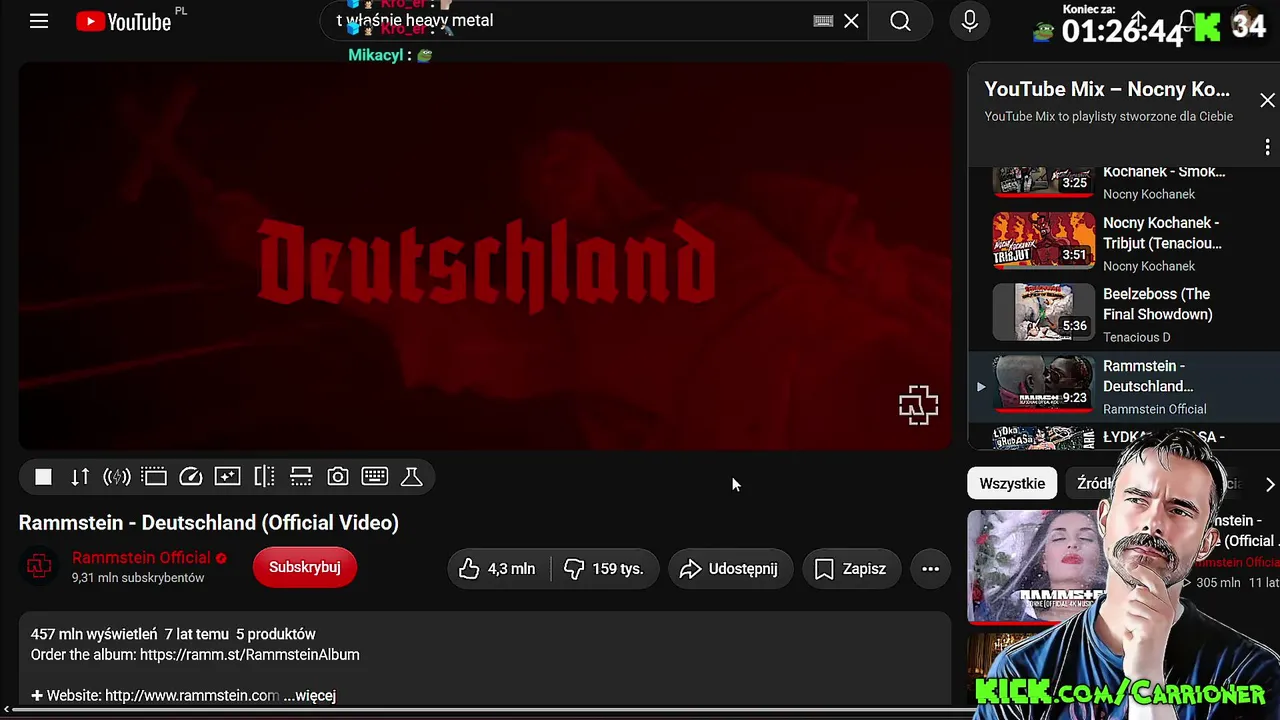Open the Rammstein Deutschland 9:23 playlist thumbnail

point(1043,385)
